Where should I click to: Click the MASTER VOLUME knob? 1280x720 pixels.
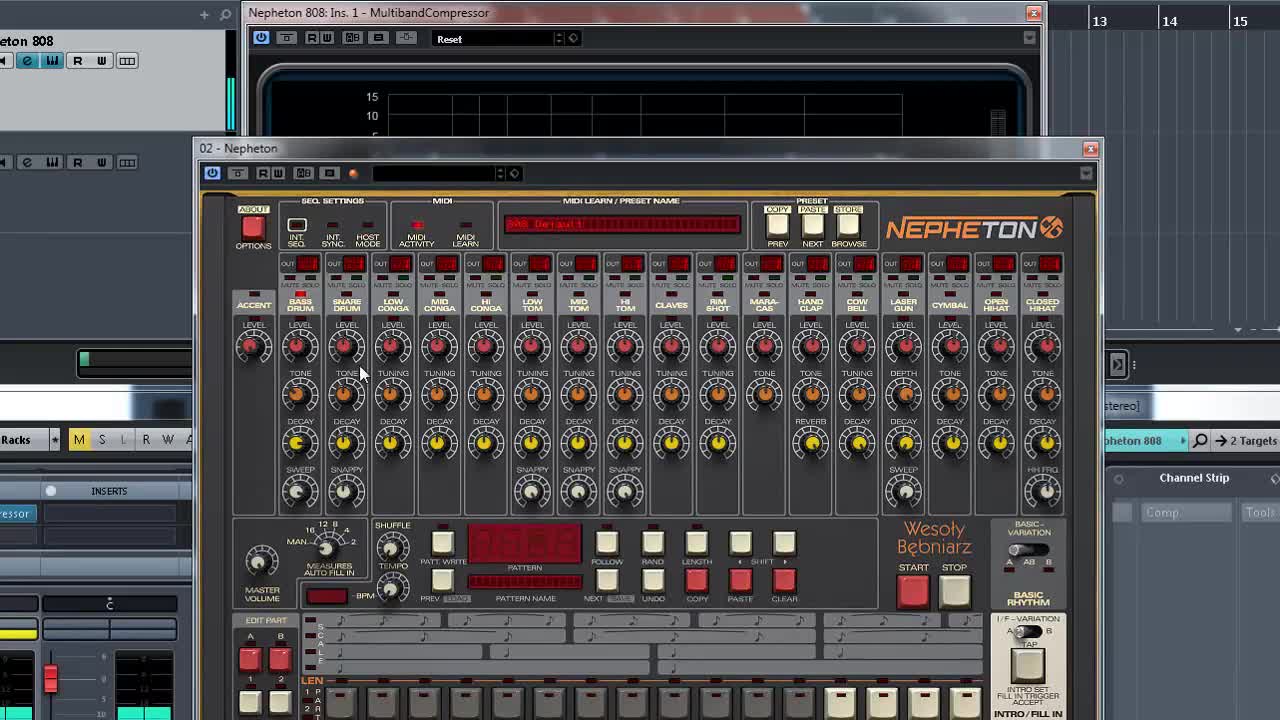260,562
